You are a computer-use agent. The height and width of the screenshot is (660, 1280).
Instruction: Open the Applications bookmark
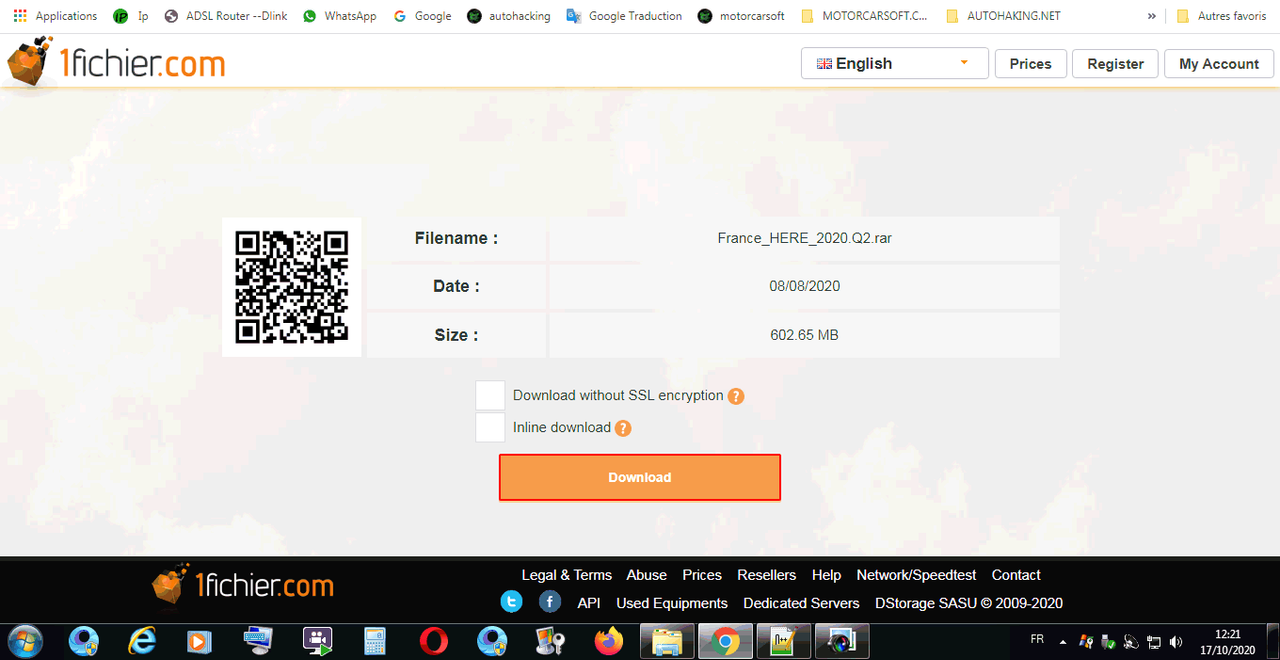click(55, 16)
